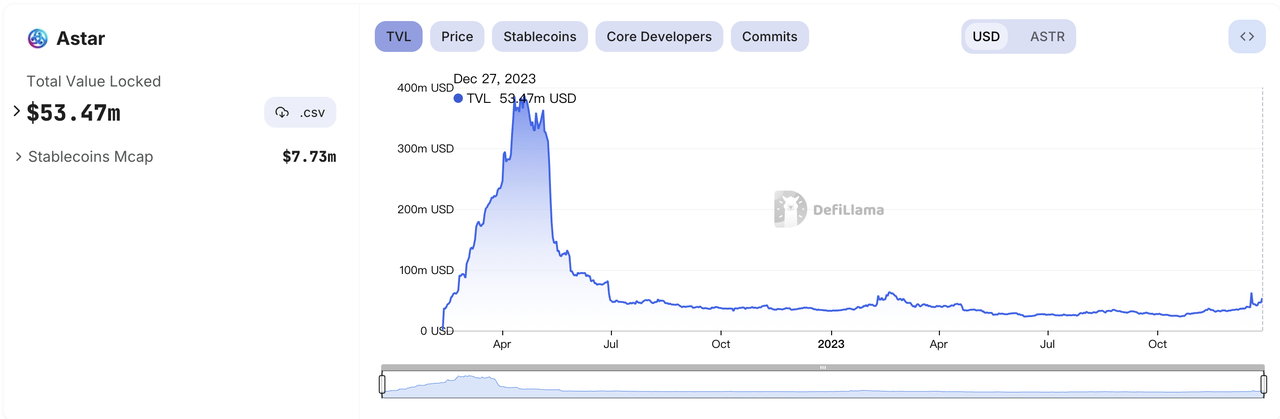
Task: Click the Dec 27, 2023 tooltip date
Action: click(x=496, y=79)
